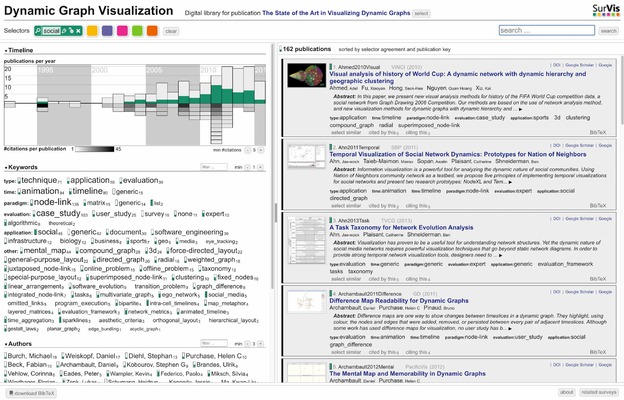
Task: Open the related surveys button
Action: [599, 392]
